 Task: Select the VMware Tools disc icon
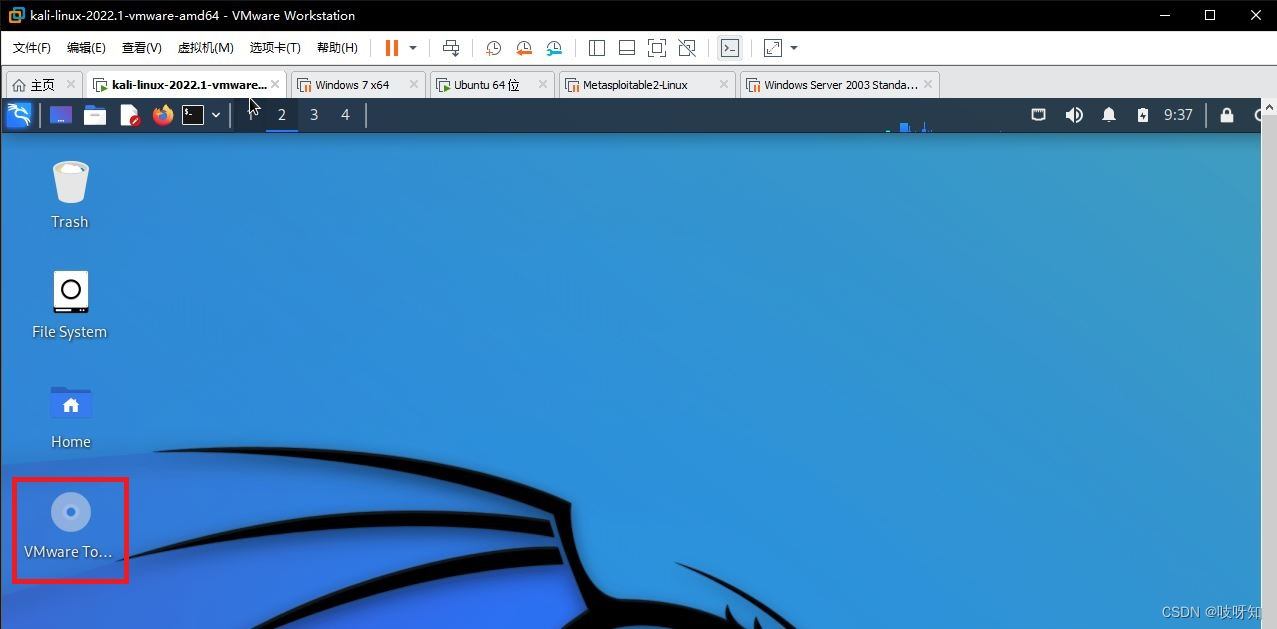[x=70, y=525]
